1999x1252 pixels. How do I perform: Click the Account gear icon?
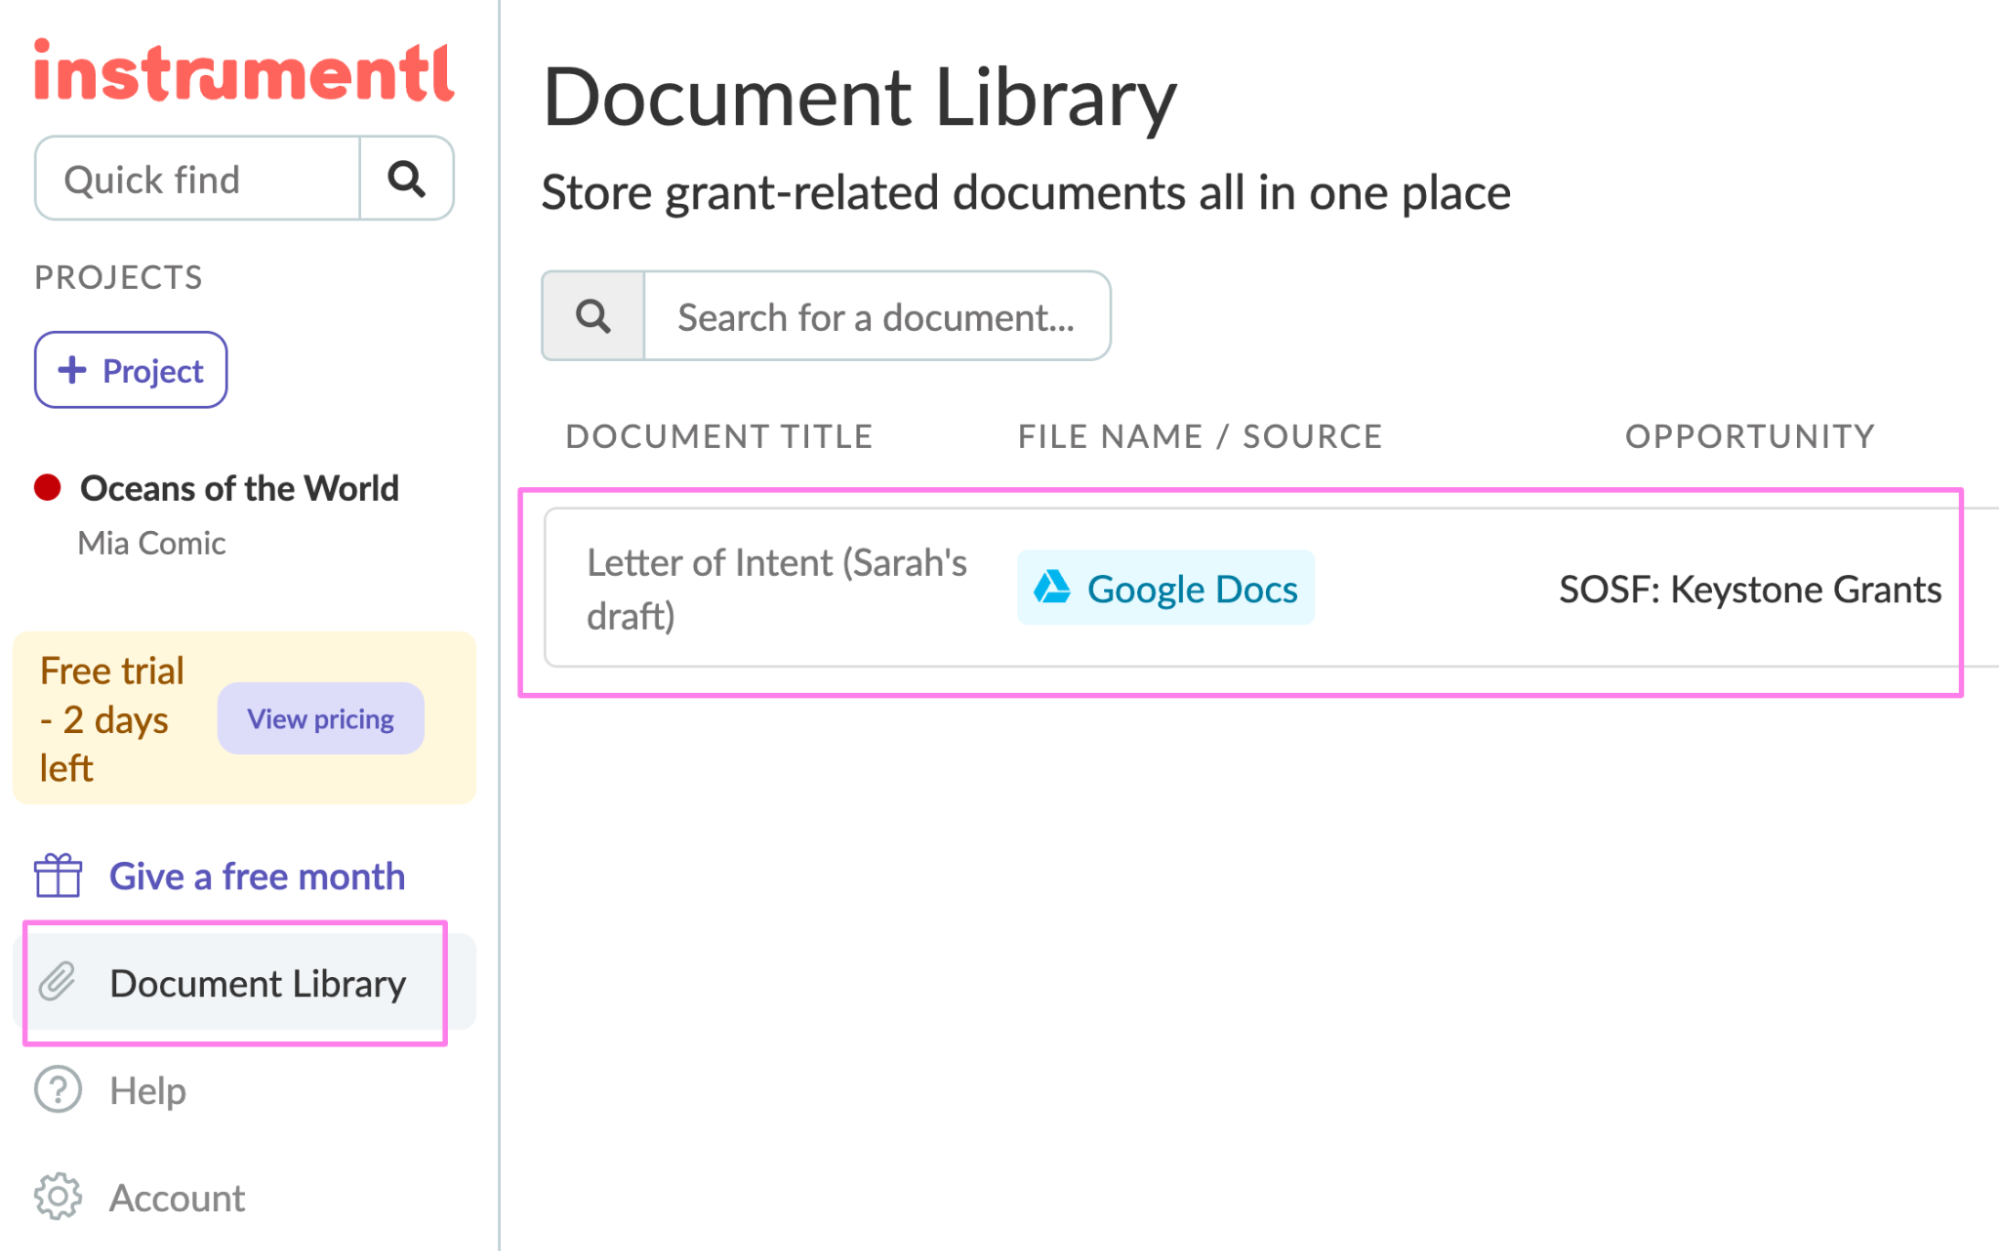[x=58, y=1197]
